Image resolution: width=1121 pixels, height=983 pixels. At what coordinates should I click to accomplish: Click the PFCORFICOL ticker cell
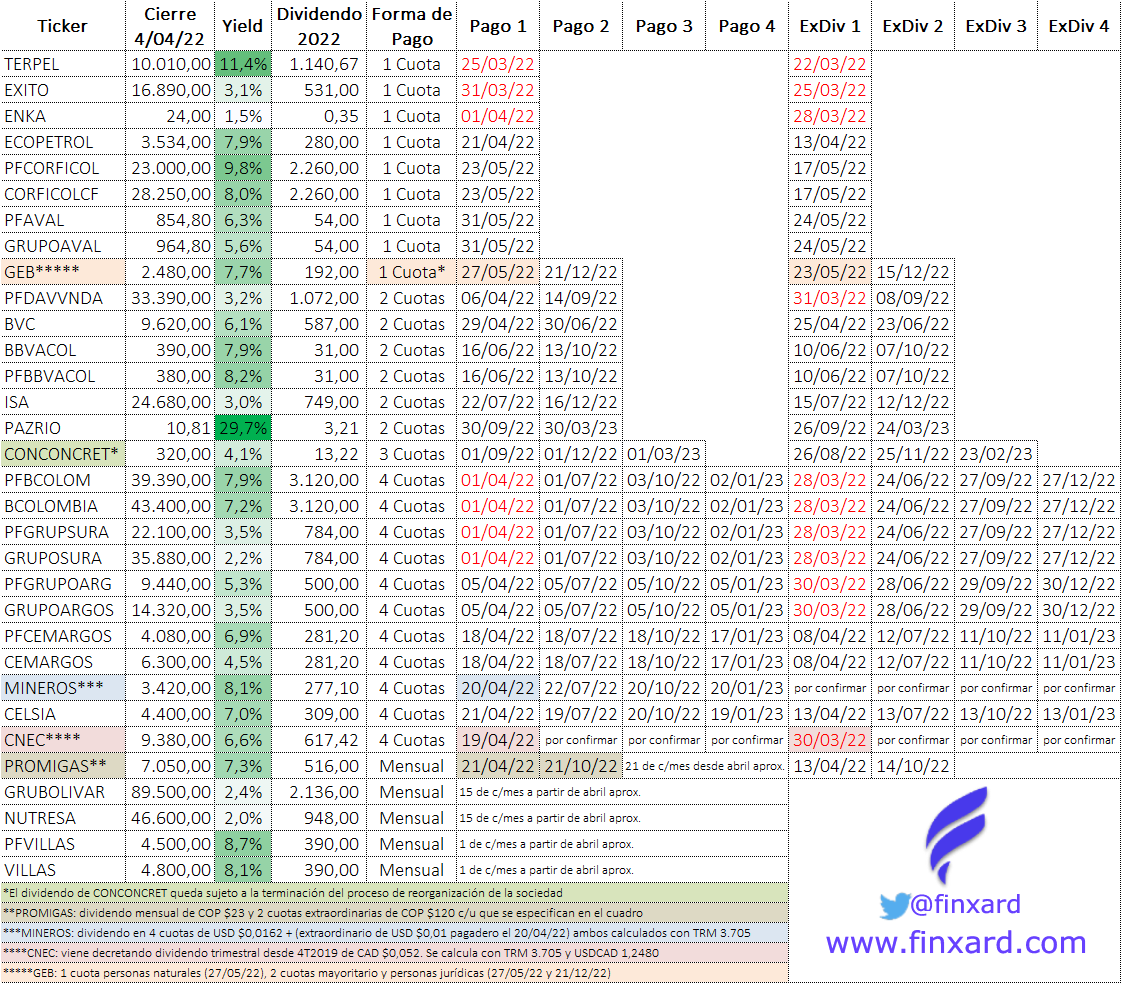click(x=63, y=168)
